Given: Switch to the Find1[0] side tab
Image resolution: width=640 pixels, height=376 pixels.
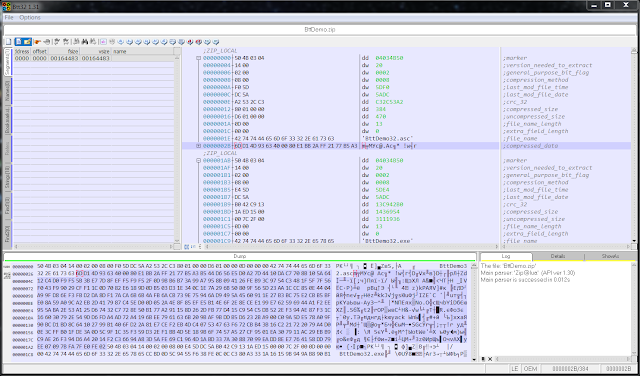Looking at the screenshot, I should pyautogui.click(x=7, y=205).
